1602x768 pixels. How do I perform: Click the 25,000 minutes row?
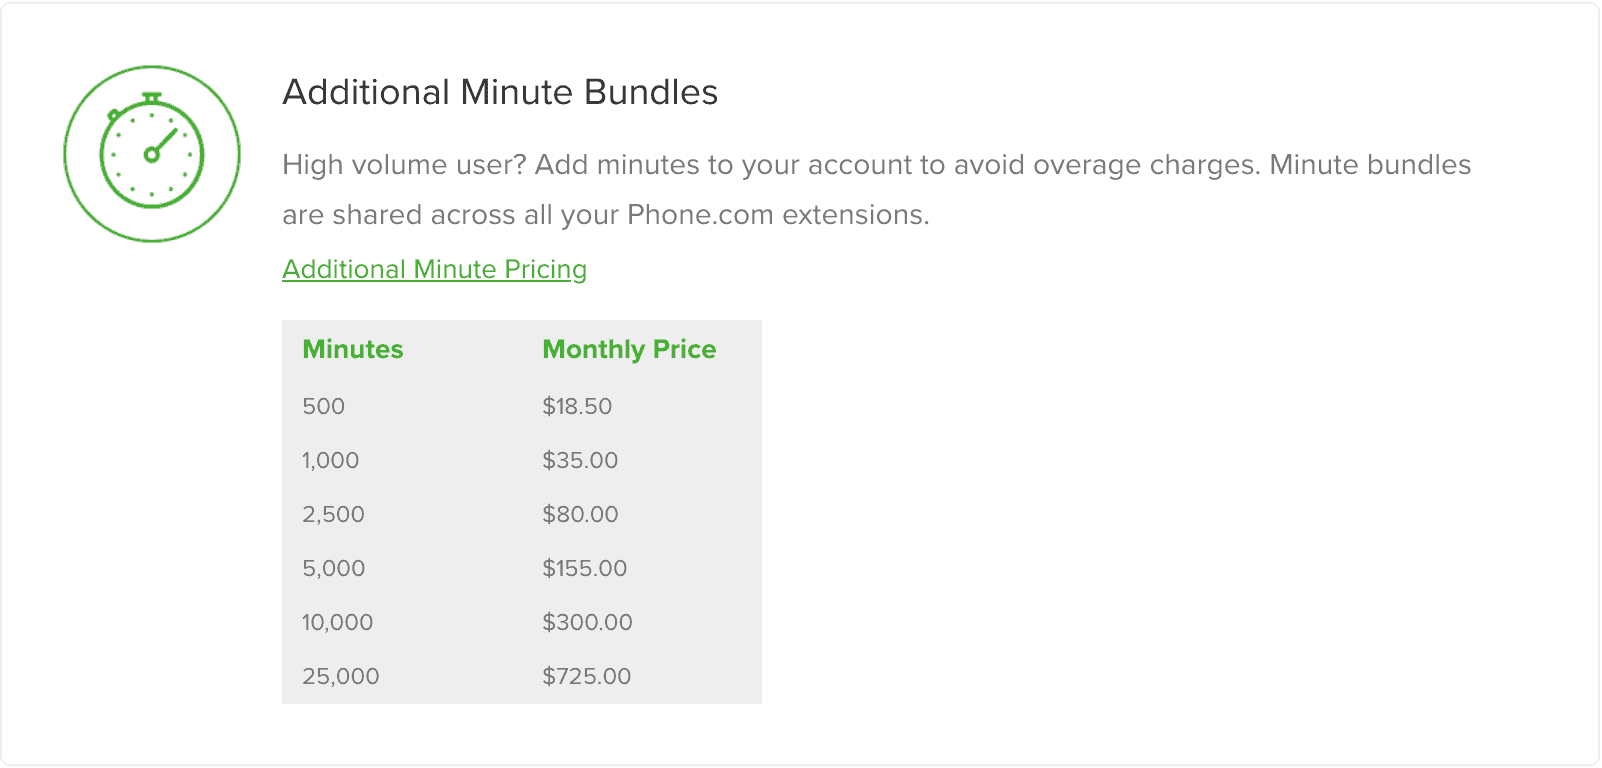(x=340, y=675)
